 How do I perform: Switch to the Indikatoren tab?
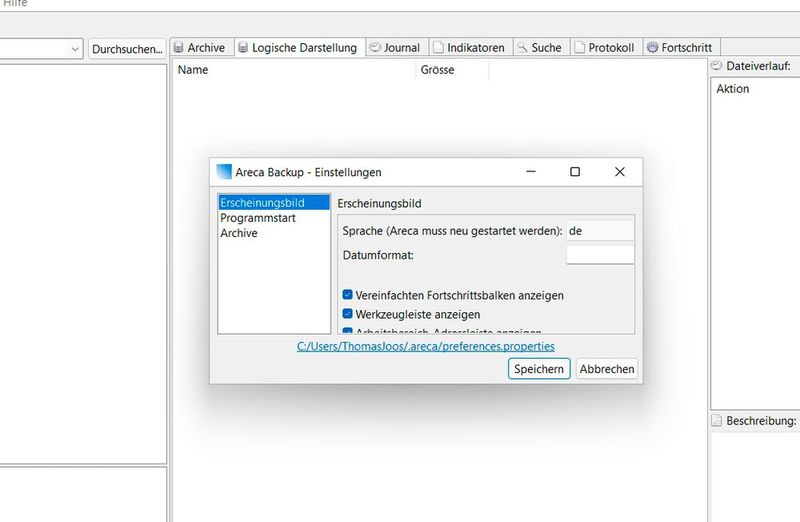[x=471, y=47]
